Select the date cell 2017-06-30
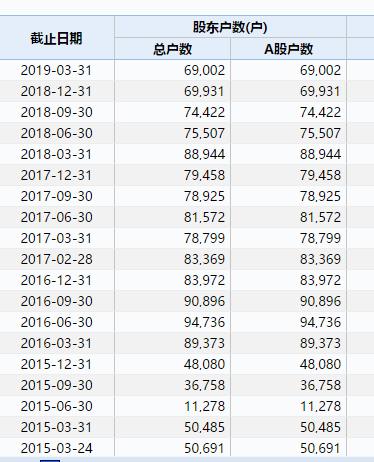Screen dimensions: 374x462 [x=56, y=217]
